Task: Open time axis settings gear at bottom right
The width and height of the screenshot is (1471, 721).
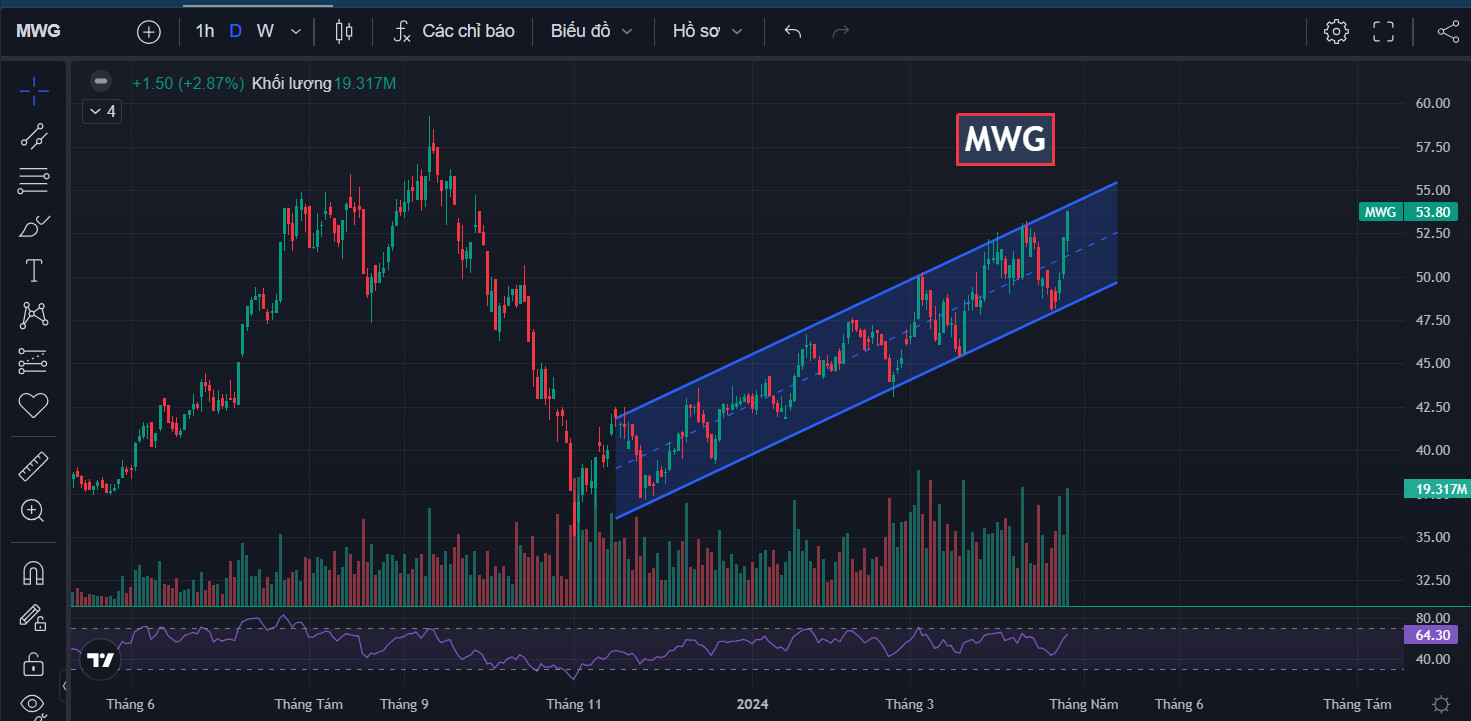Action: [x=1441, y=704]
